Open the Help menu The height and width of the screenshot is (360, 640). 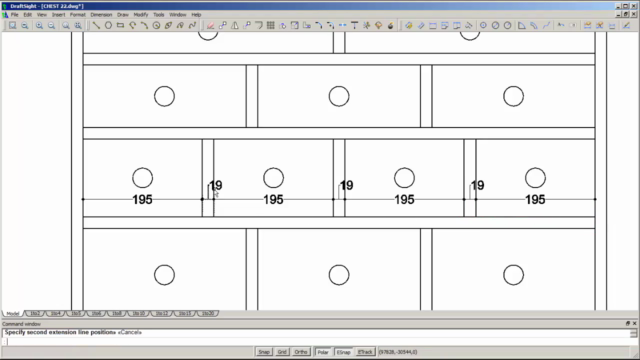pyautogui.click(x=196, y=15)
